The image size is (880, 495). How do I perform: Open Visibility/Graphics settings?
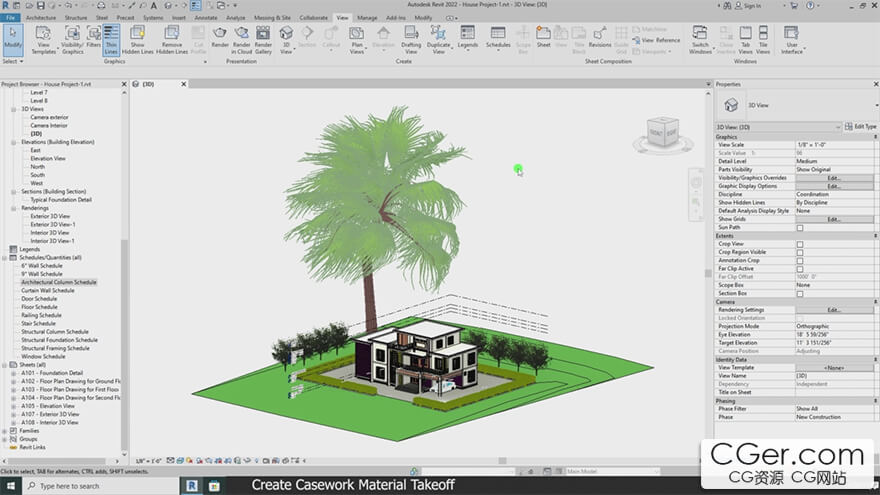click(x=72, y=39)
